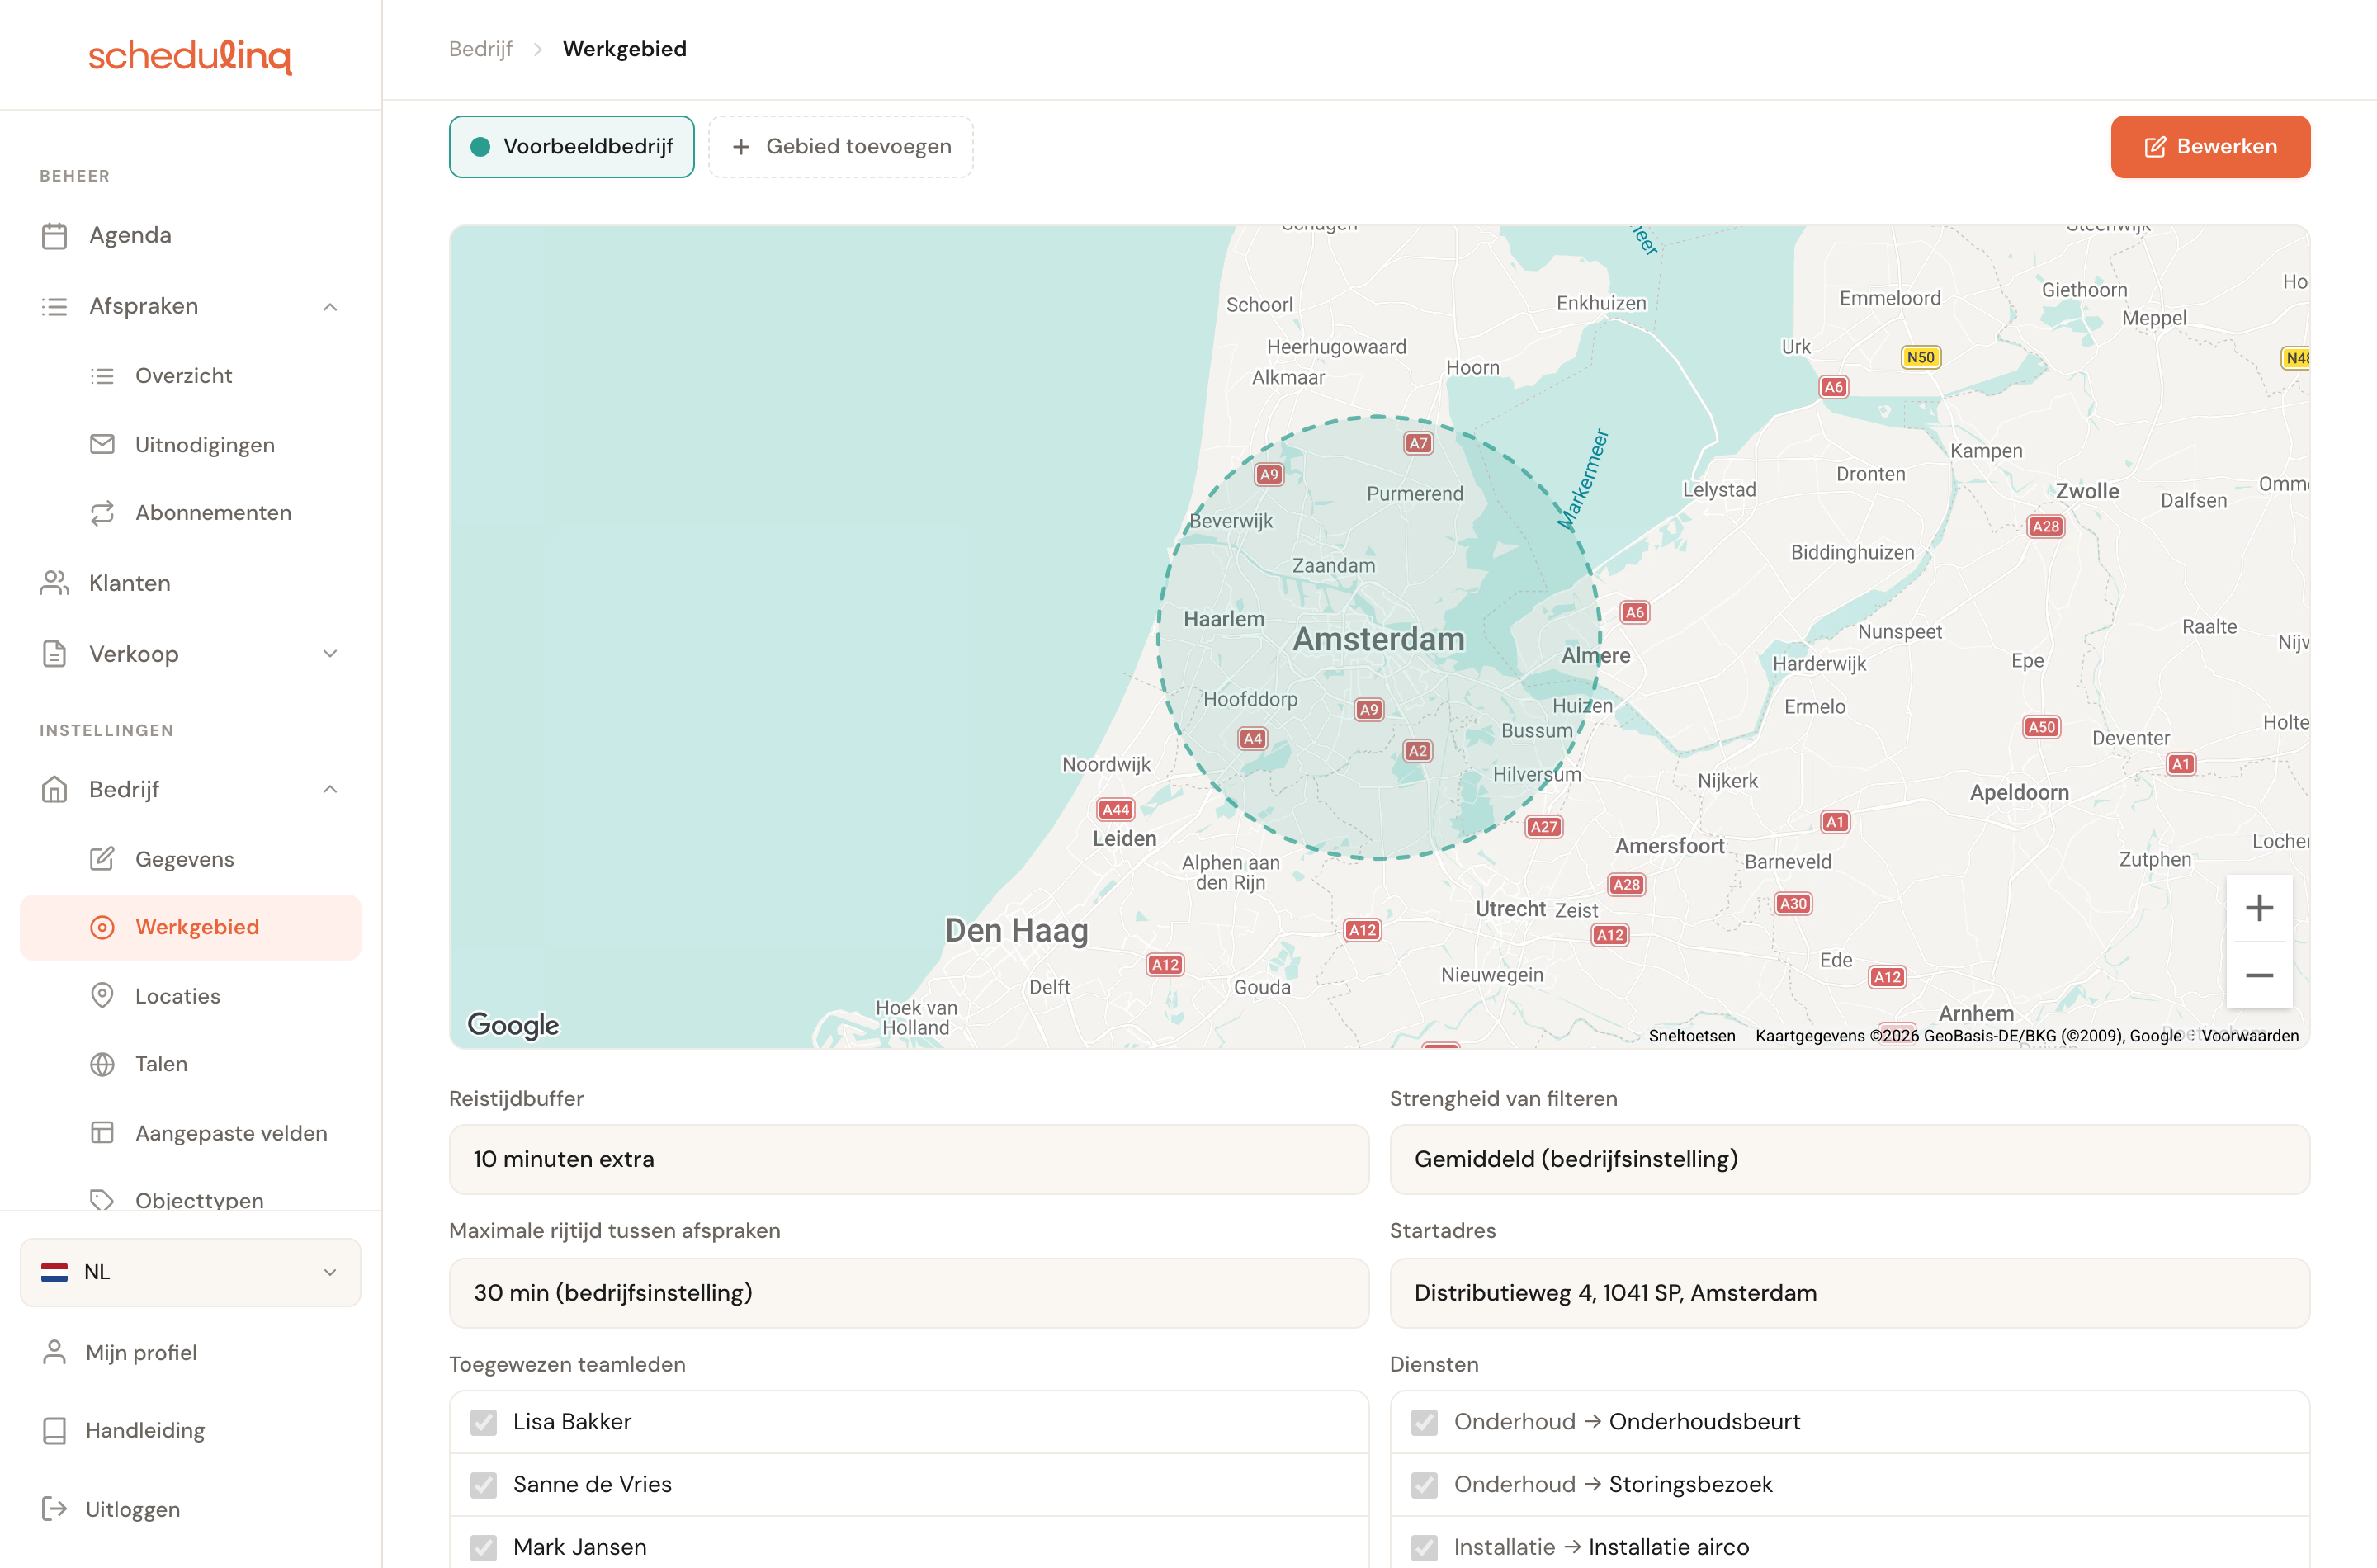Image resolution: width=2377 pixels, height=1568 pixels.
Task: Collapse the Afspraken menu chevron
Action: pyautogui.click(x=330, y=307)
